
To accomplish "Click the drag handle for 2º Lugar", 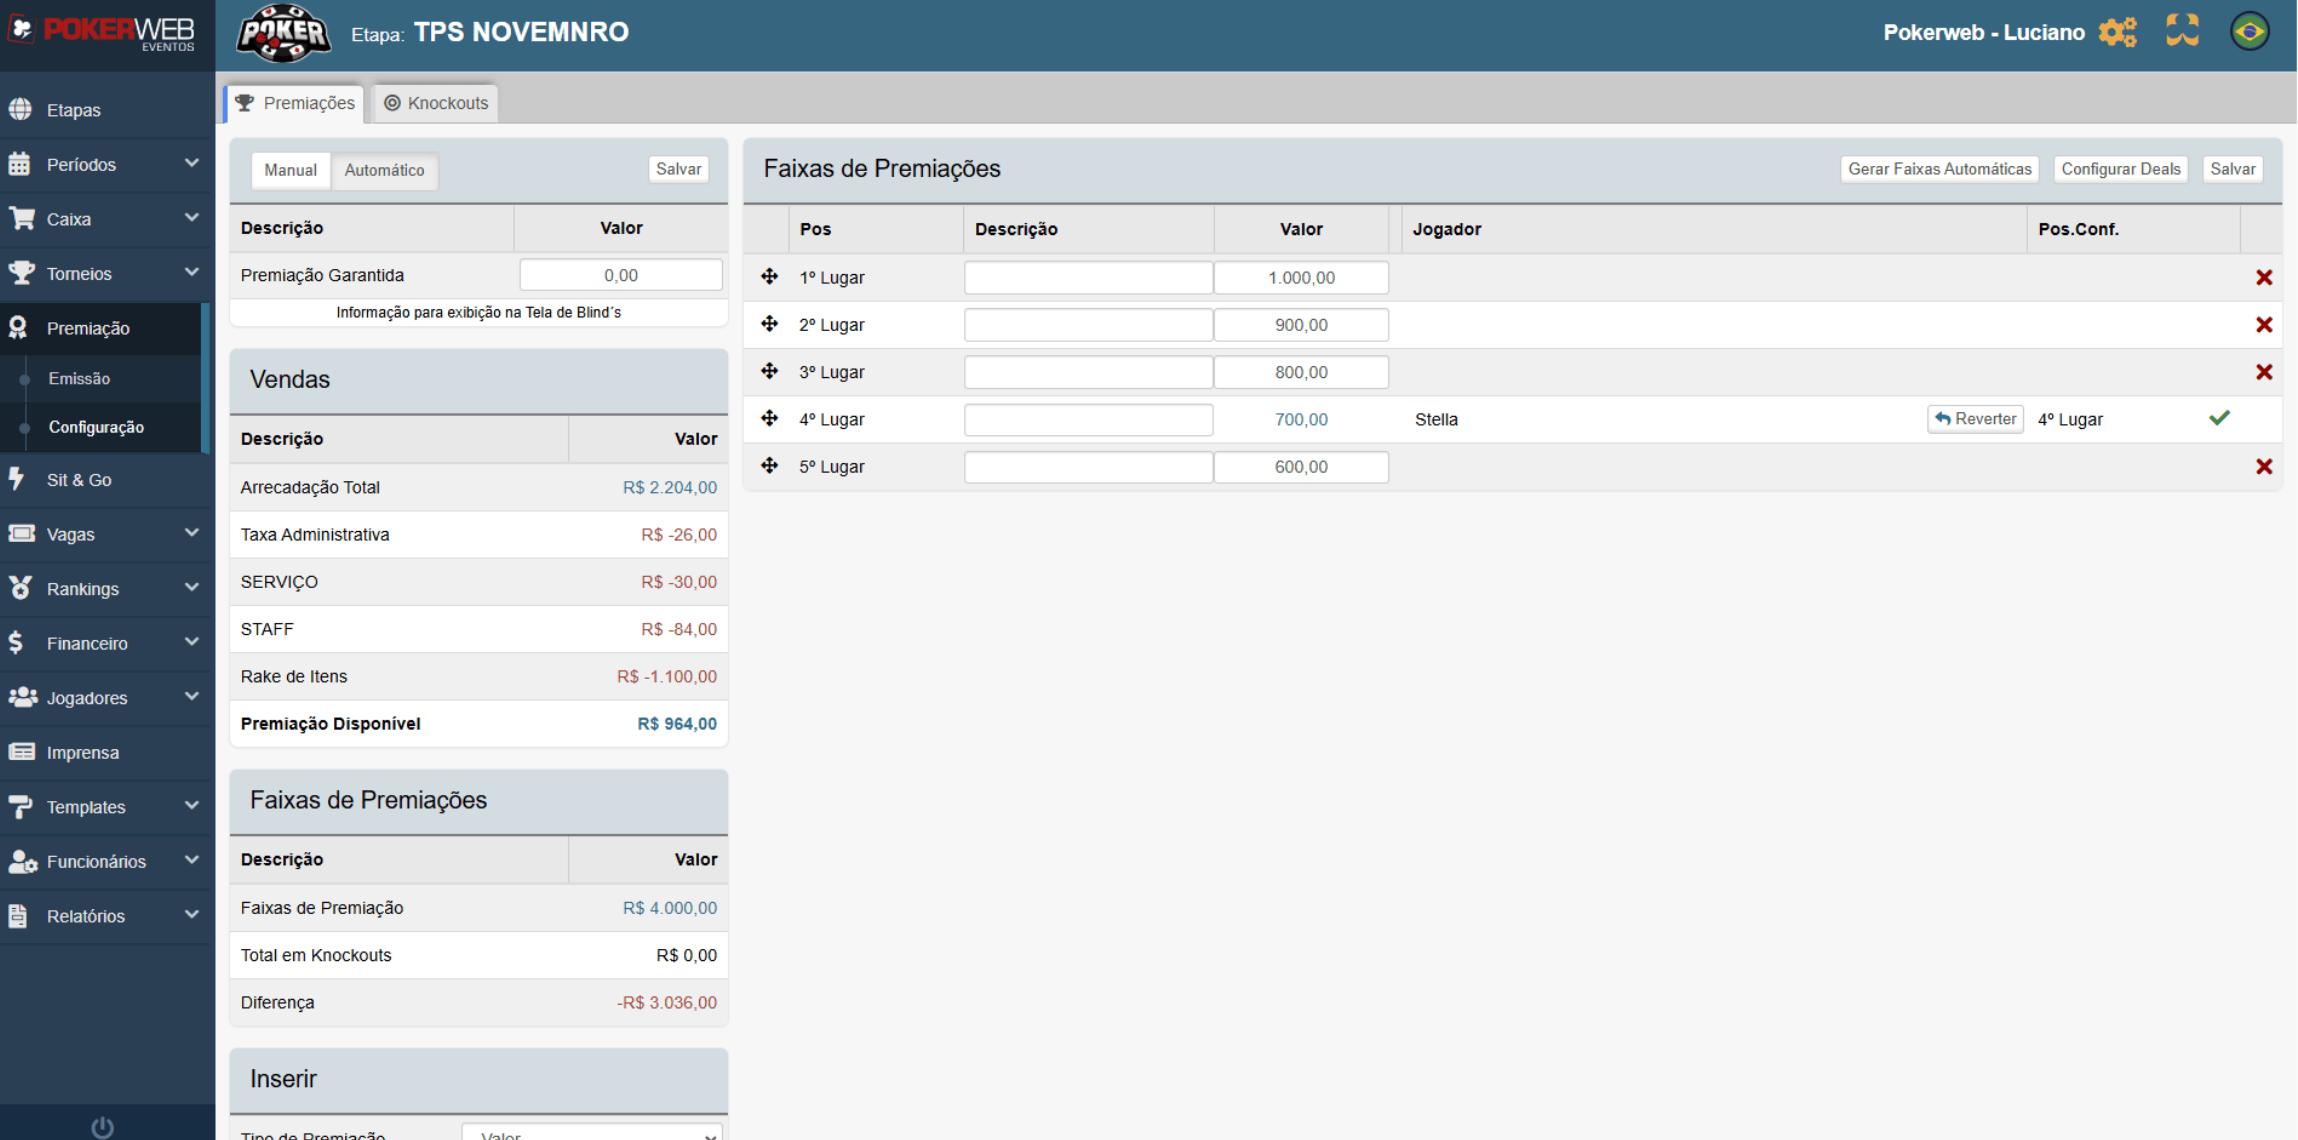I will (x=769, y=324).
